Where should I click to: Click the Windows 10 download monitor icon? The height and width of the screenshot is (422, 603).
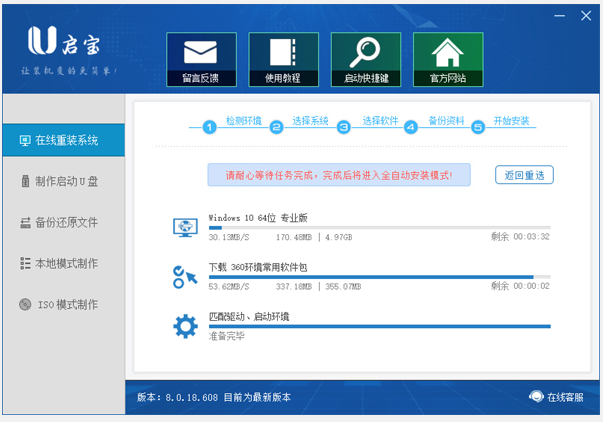click(185, 228)
